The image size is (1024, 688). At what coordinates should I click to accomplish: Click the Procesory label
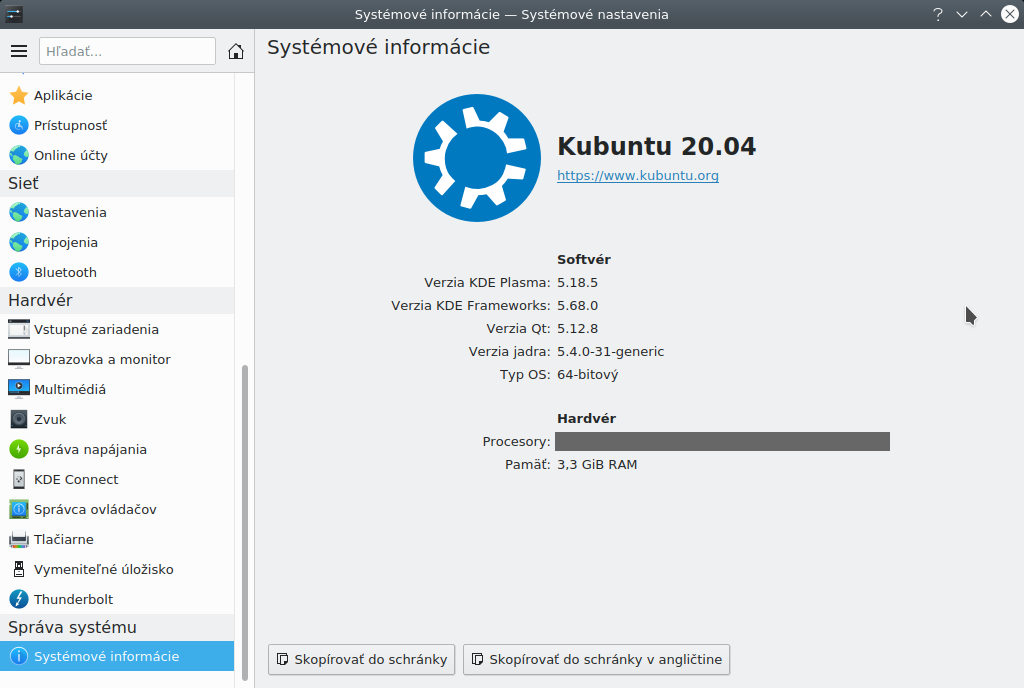(x=517, y=442)
